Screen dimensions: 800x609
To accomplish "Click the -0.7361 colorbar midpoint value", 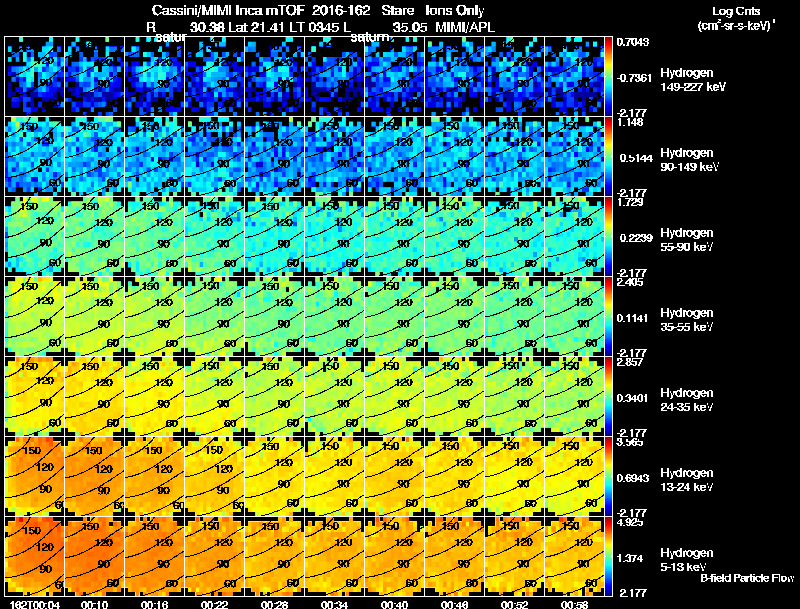I will click(634, 78).
